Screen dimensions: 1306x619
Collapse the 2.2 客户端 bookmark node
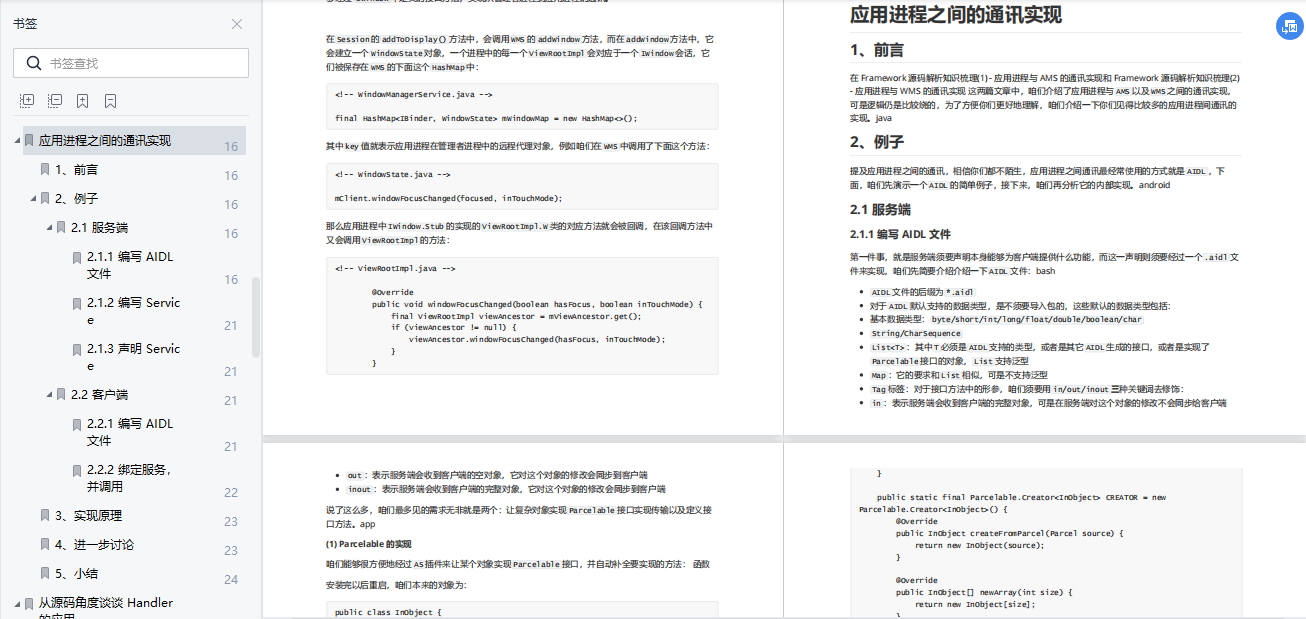(x=50, y=393)
